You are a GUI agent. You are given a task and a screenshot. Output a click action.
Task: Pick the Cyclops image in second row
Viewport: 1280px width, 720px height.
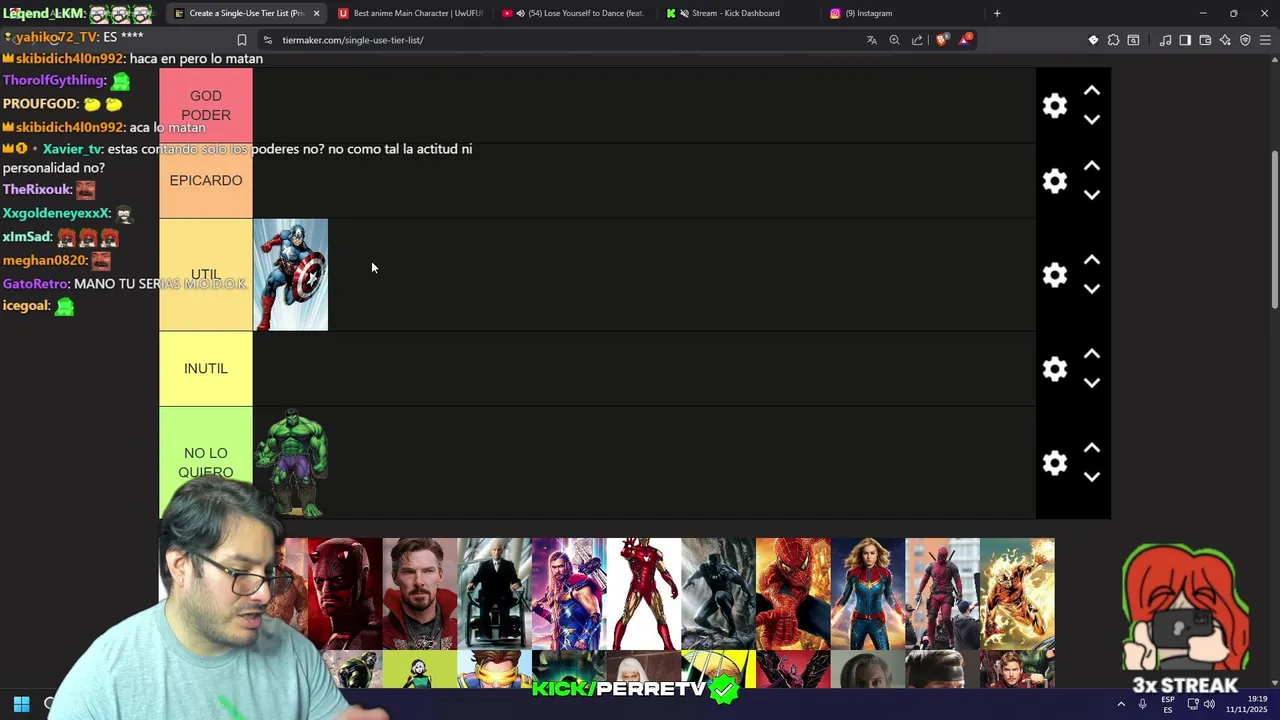(x=494, y=669)
